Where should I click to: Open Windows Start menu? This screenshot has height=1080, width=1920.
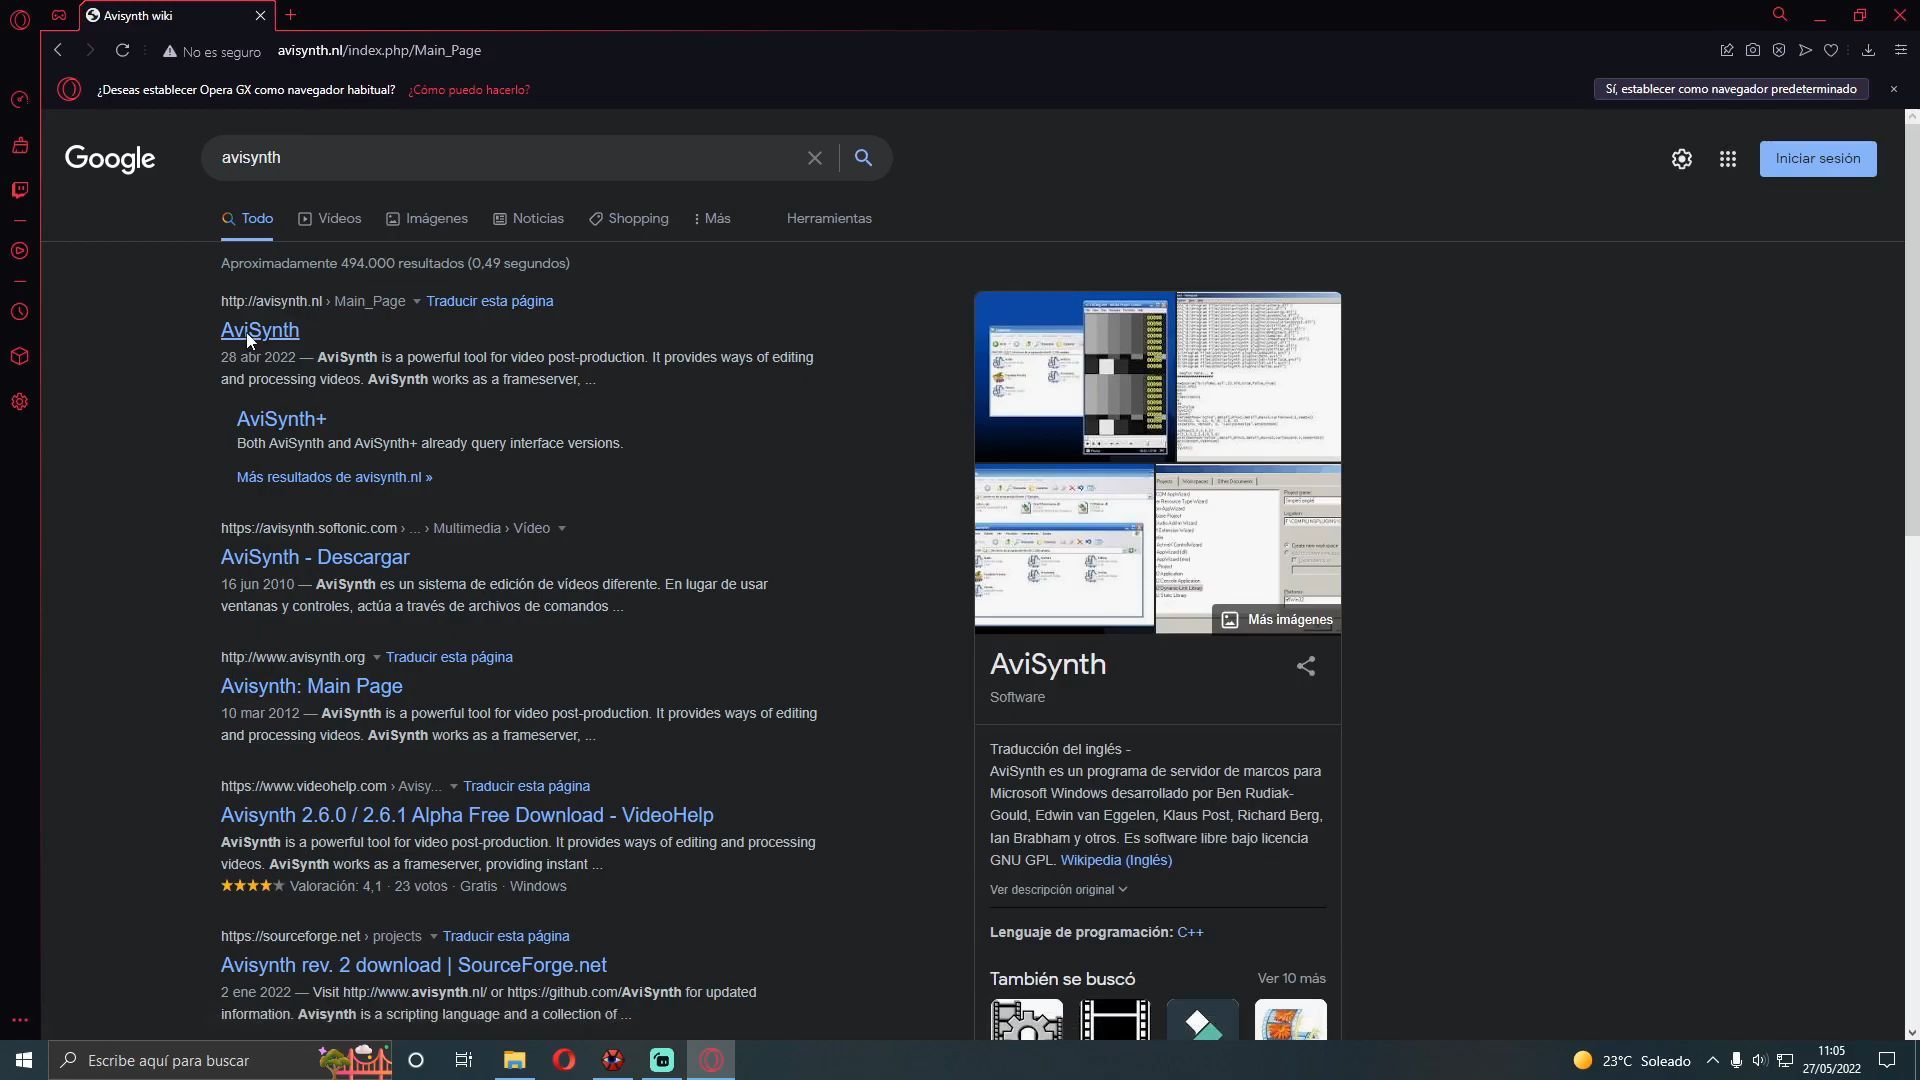click(x=24, y=1061)
